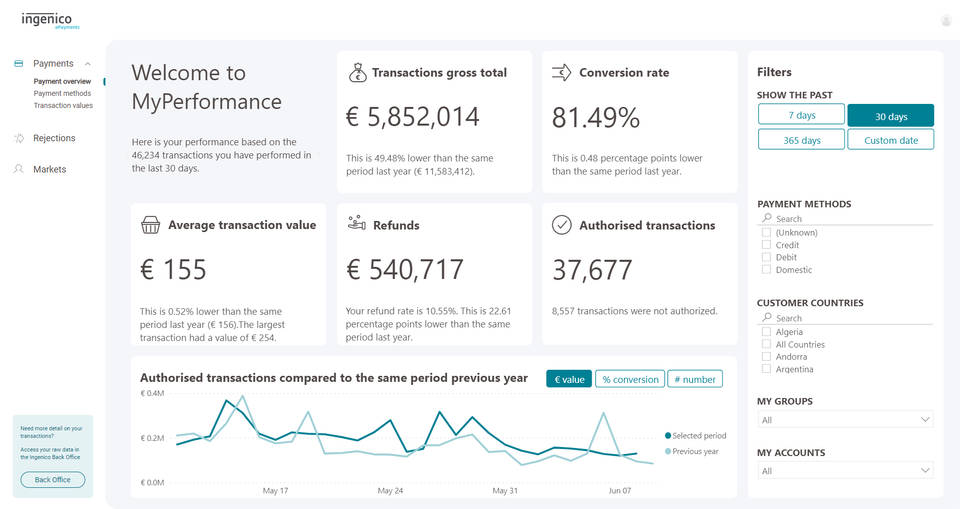Switch chart to € value

(x=569, y=379)
